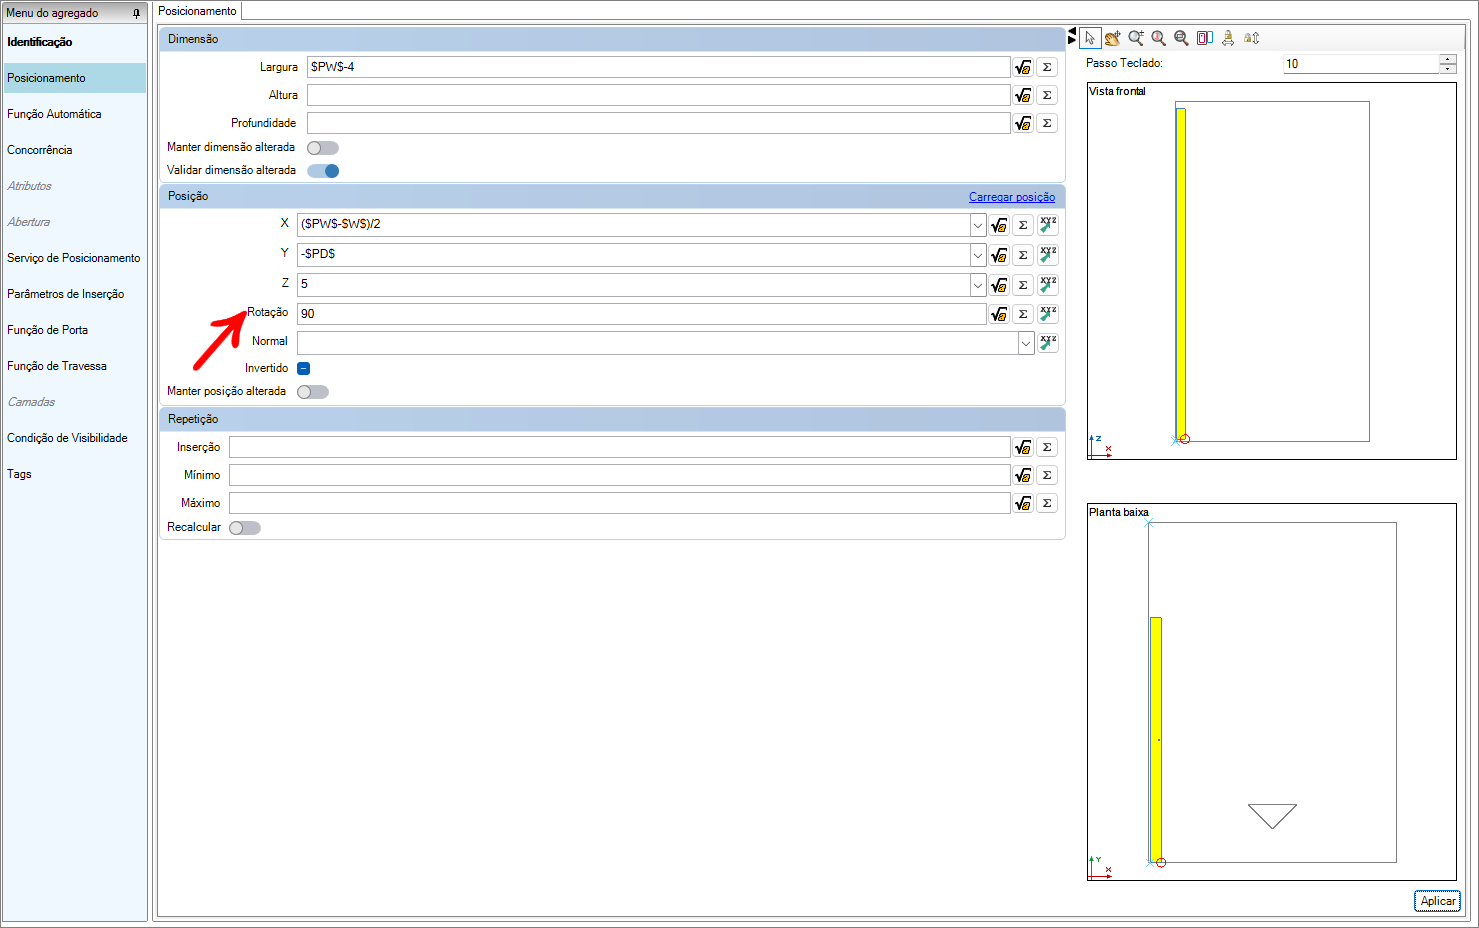Click the XYZ picker for Normal
The width and height of the screenshot is (1479, 928).
click(1048, 343)
